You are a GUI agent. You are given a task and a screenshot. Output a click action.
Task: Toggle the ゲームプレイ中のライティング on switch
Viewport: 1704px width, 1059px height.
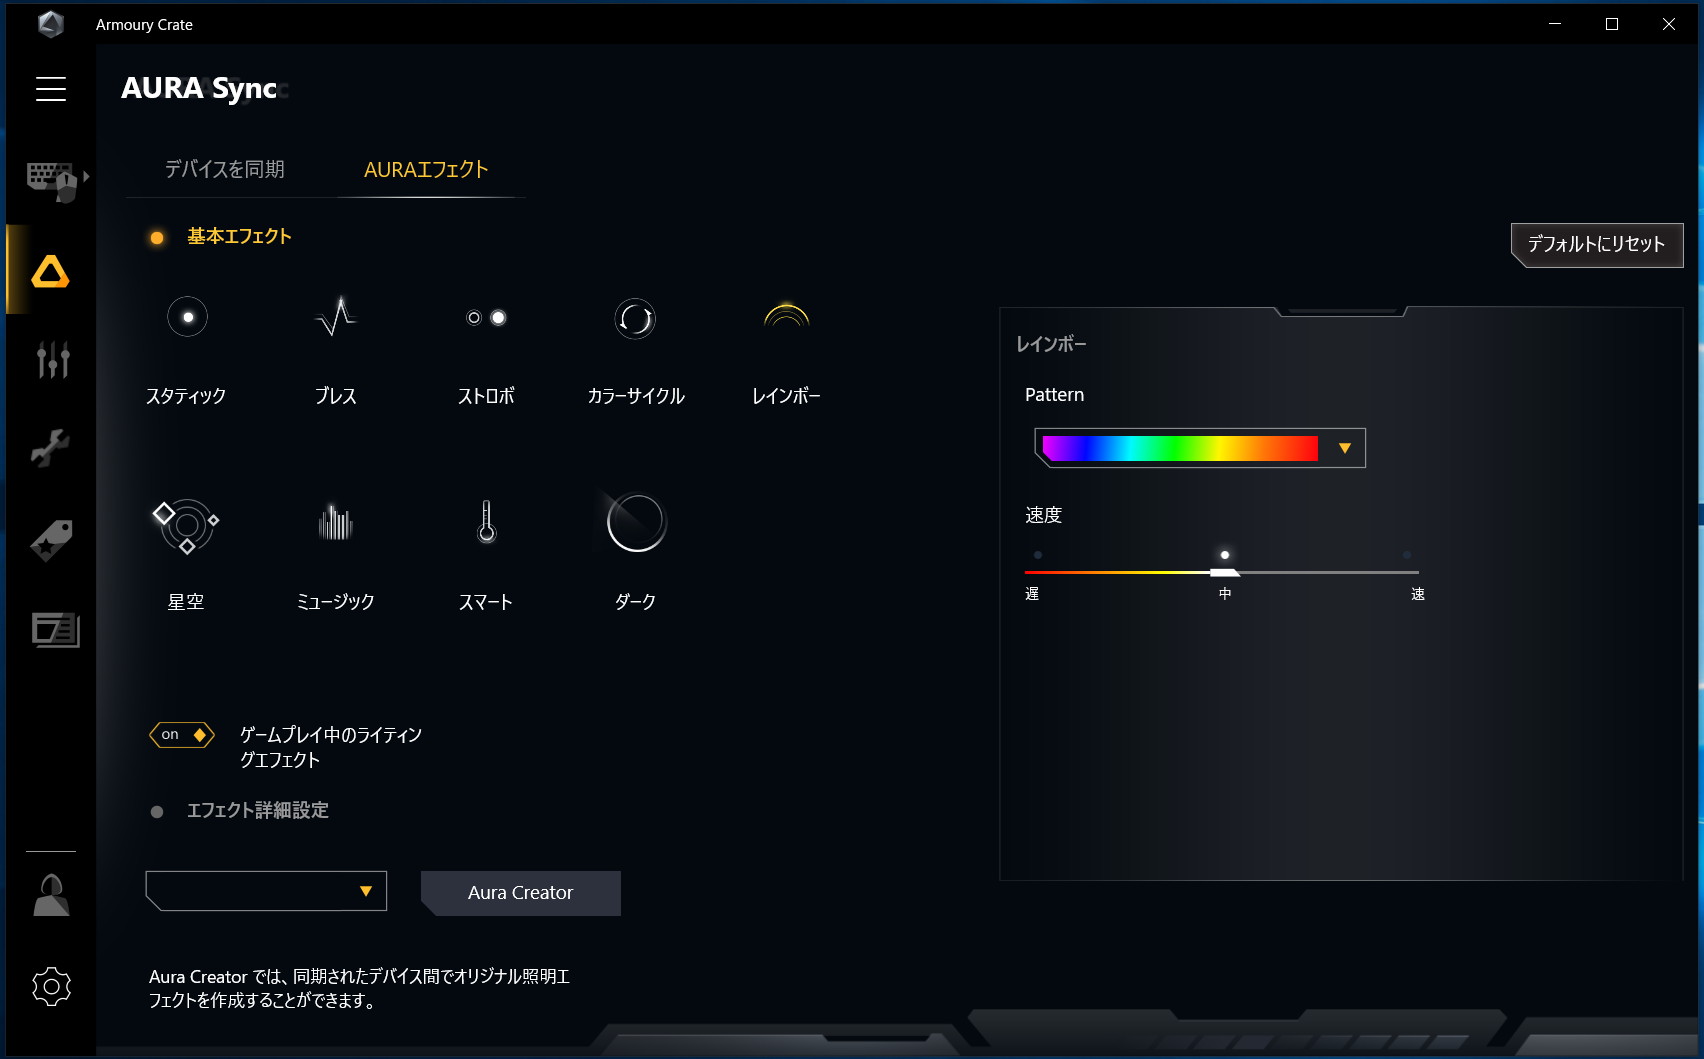[x=182, y=735]
